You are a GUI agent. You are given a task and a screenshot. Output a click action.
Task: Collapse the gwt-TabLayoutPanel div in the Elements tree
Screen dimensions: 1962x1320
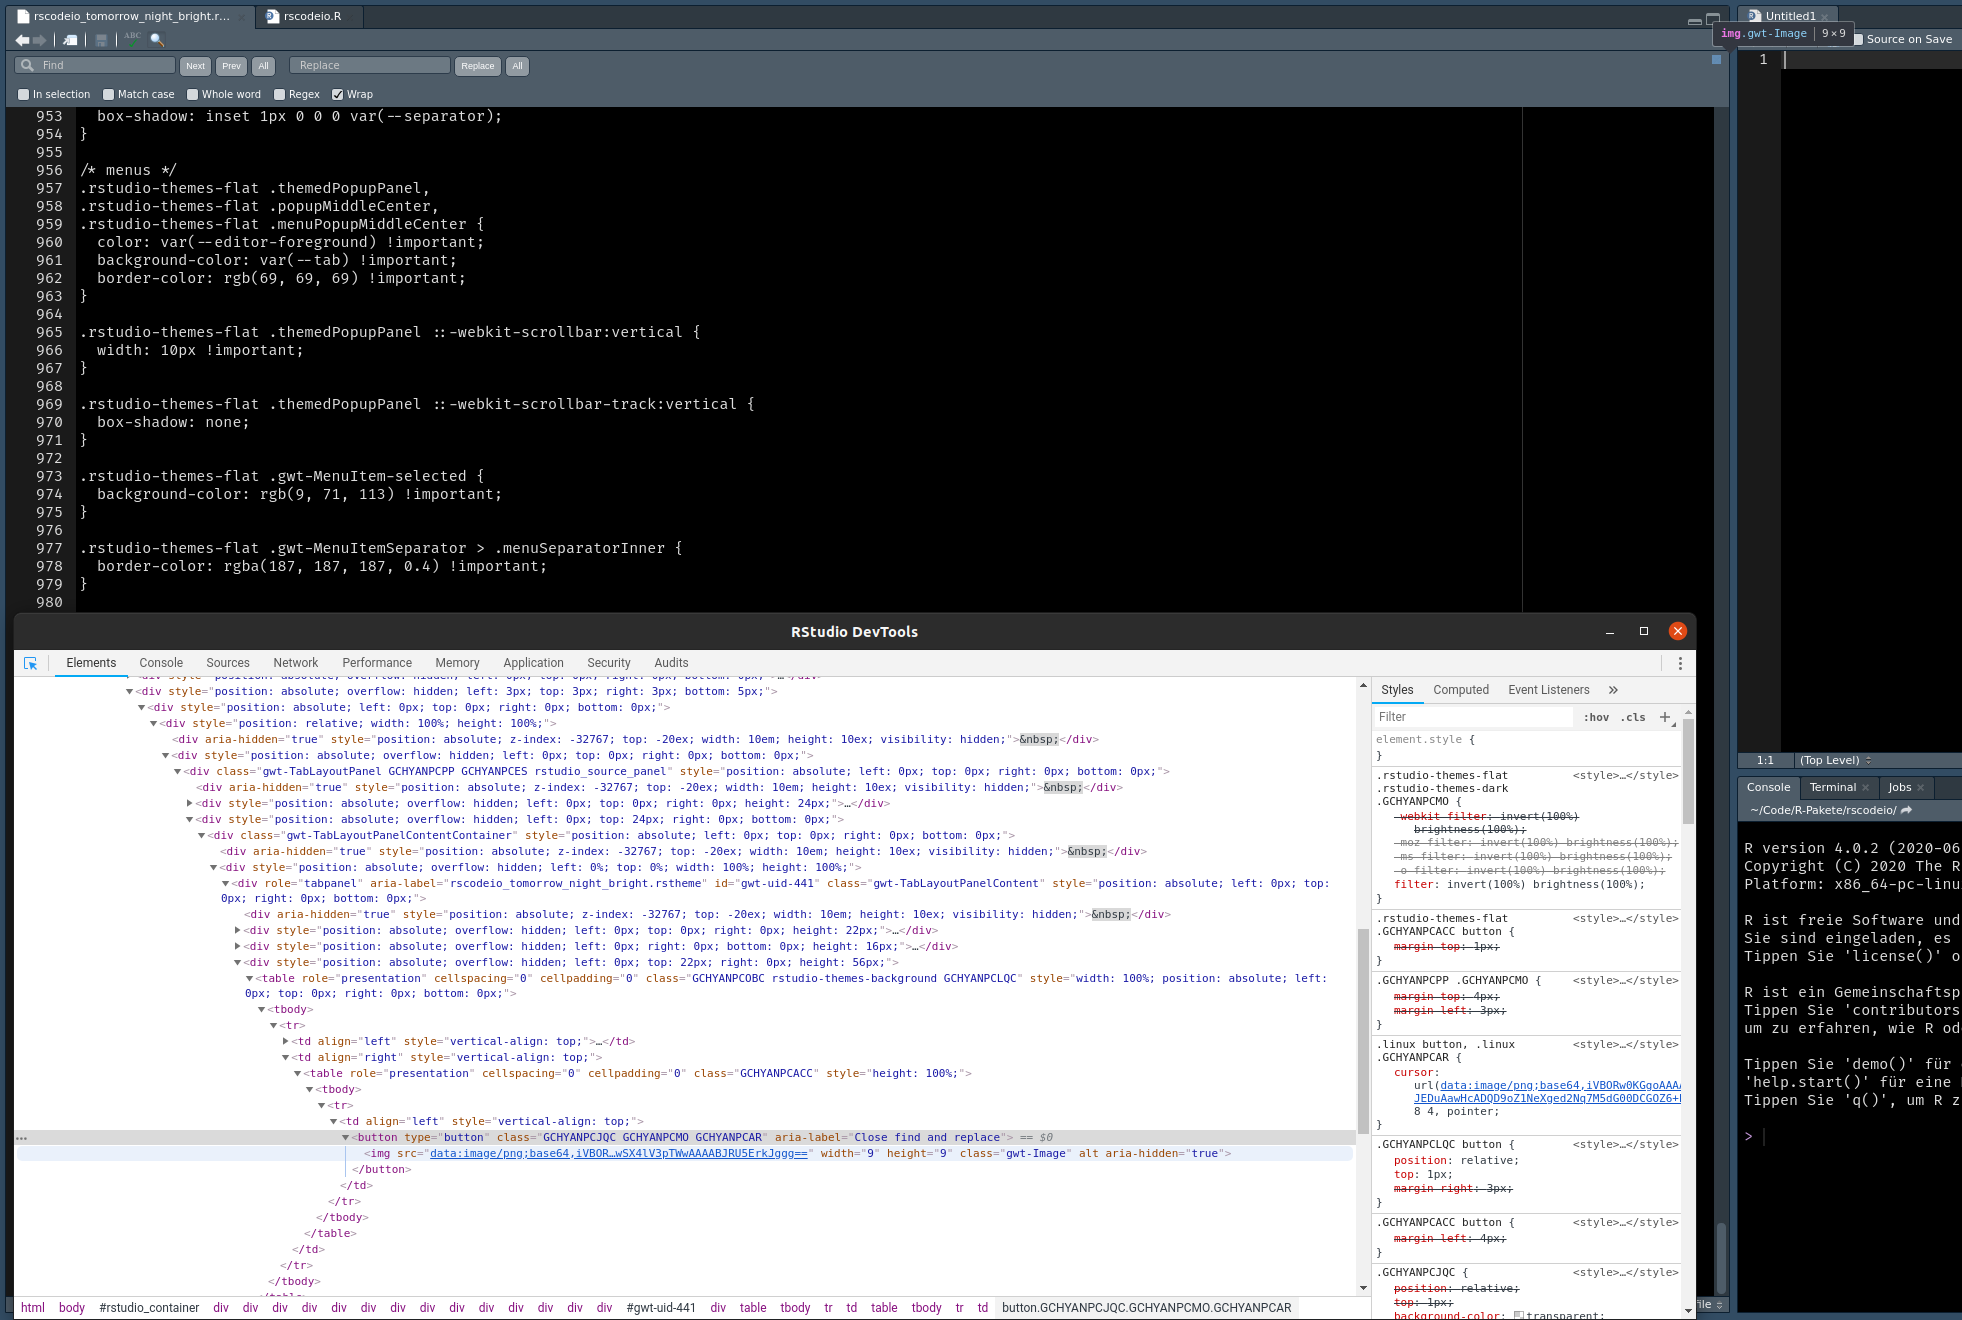pos(176,771)
